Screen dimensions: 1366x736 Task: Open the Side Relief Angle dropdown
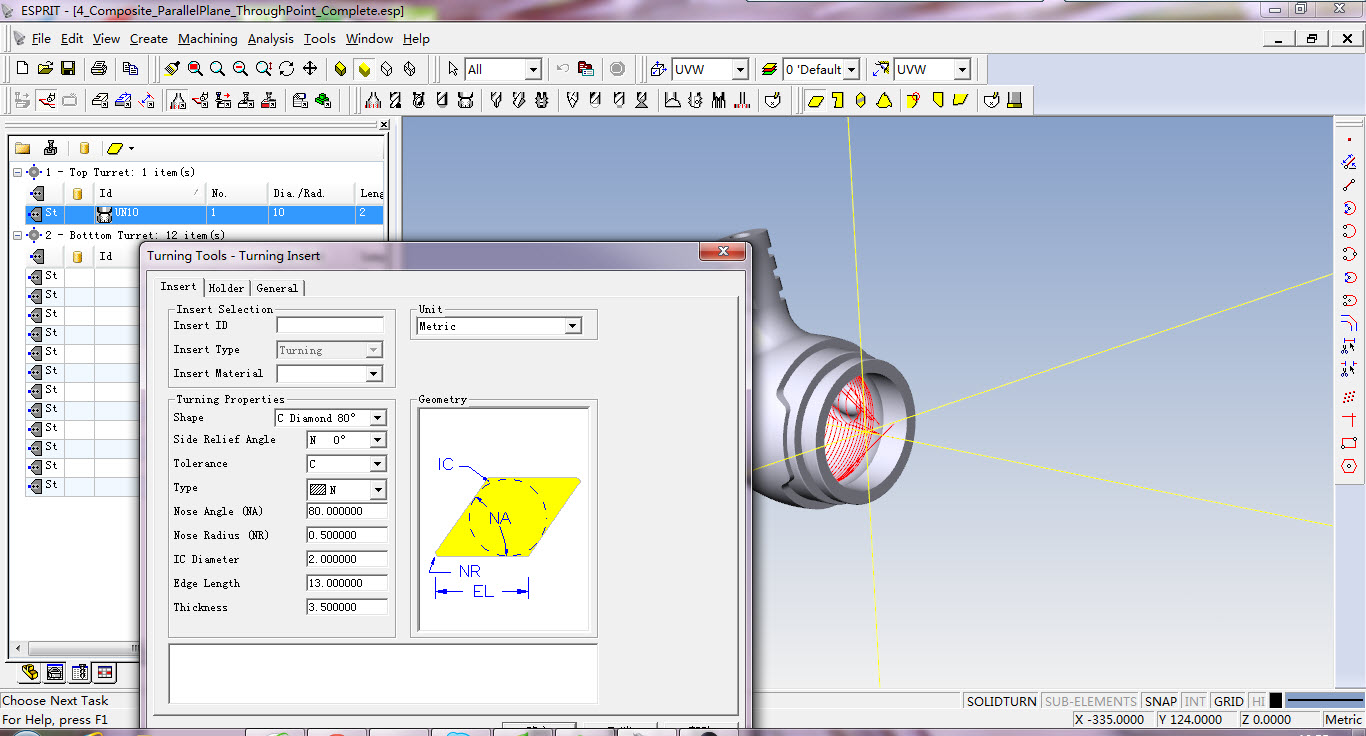(378, 440)
